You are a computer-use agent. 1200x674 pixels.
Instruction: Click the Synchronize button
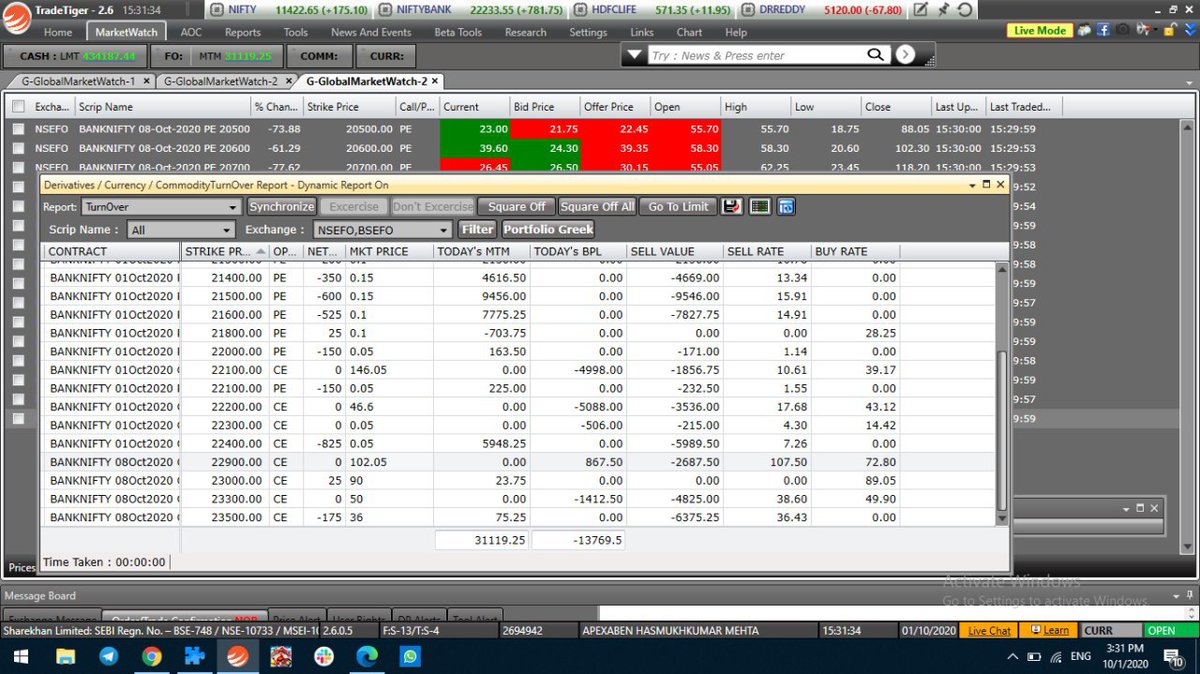pos(281,207)
